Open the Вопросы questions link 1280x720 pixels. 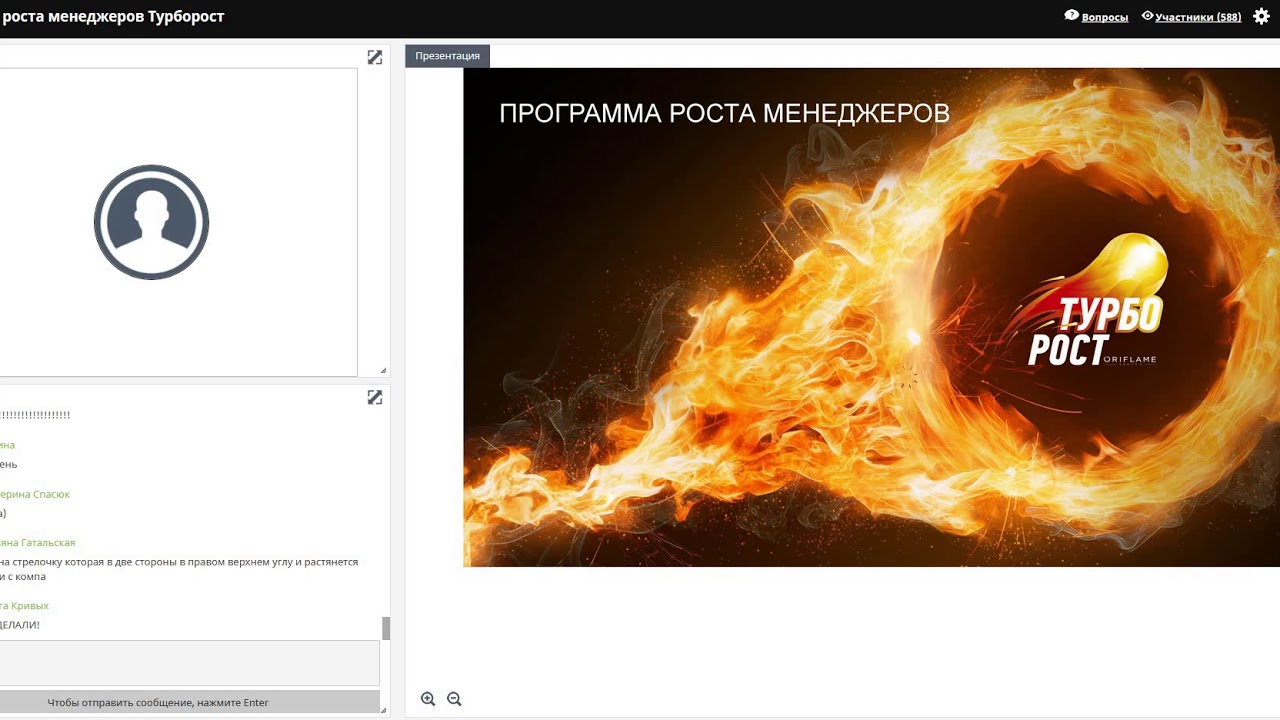[1104, 17]
